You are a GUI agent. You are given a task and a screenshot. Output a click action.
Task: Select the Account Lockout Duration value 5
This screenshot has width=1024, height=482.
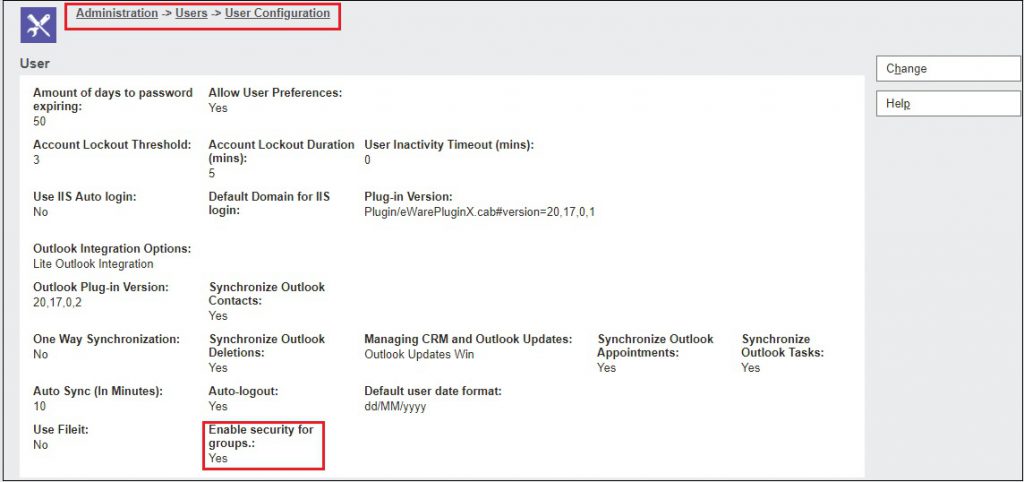pyautogui.click(x=212, y=173)
